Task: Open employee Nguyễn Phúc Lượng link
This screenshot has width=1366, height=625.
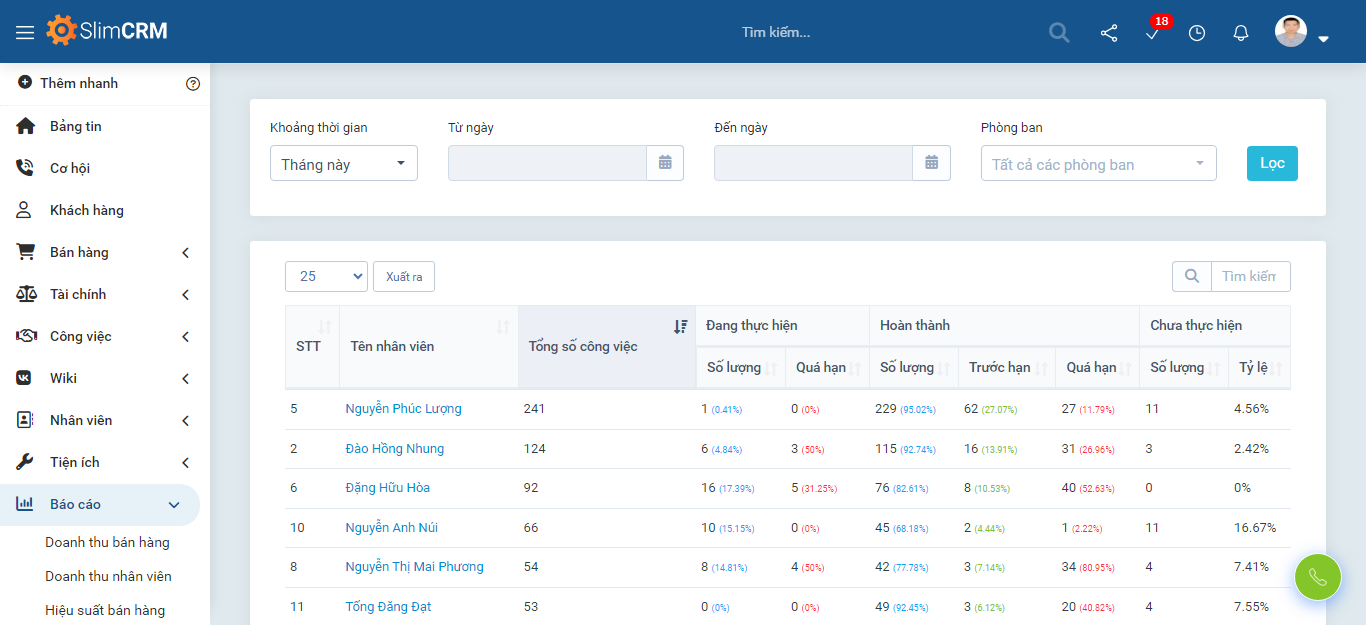Action: pos(403,409)
